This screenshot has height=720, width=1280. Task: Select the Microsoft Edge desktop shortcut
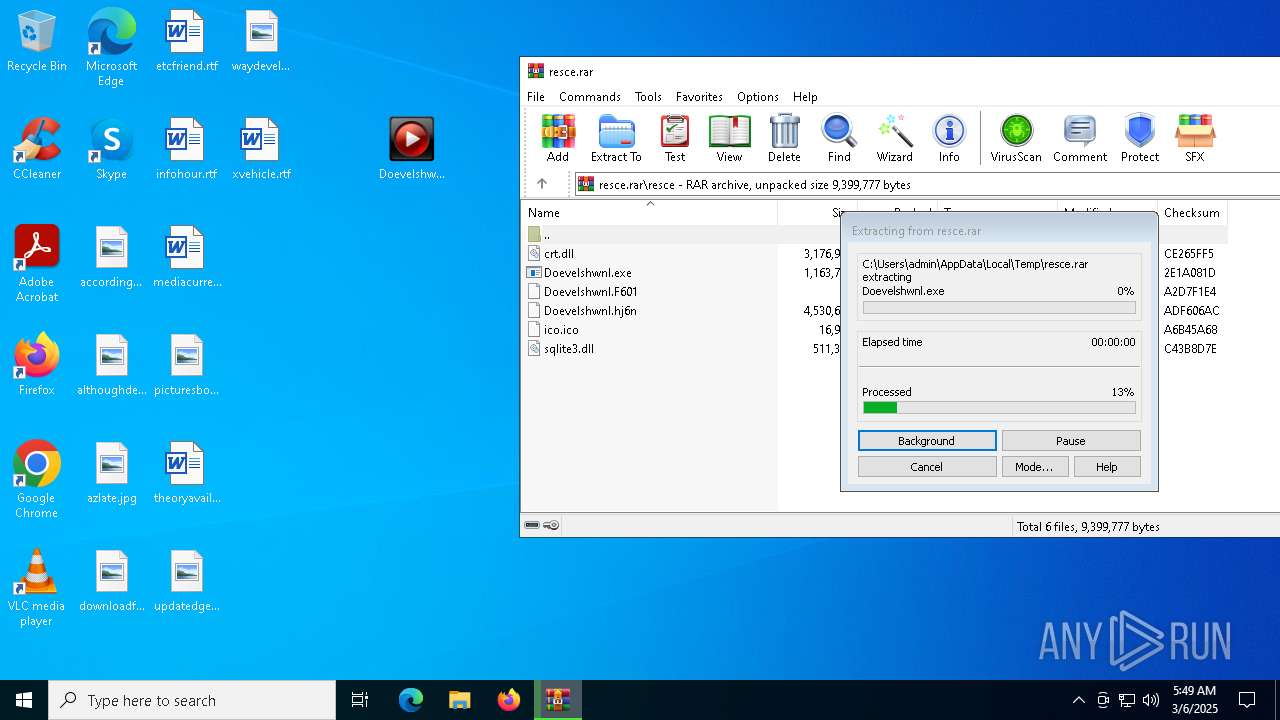[x=111, y=48]
